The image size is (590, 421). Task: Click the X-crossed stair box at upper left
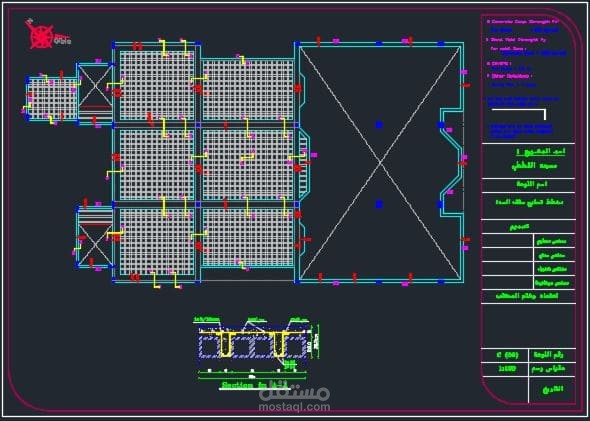[x=95, y=86]
